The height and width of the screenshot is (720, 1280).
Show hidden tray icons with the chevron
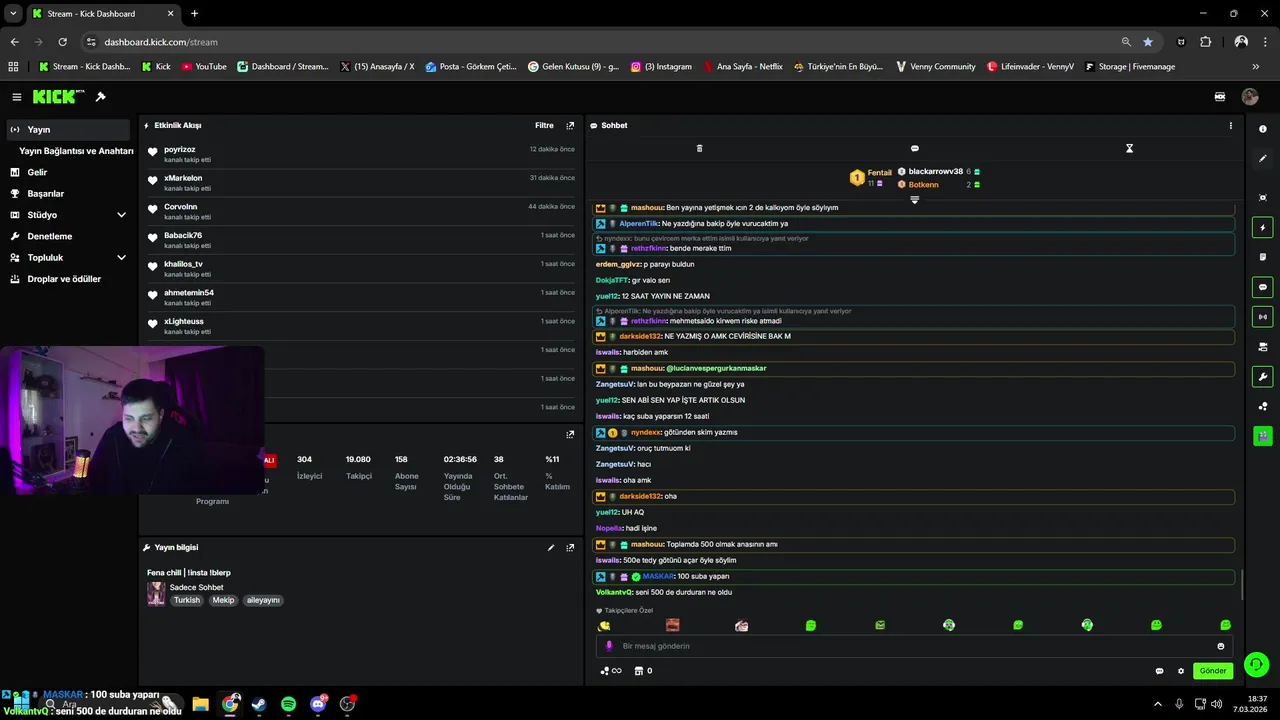1158,704
